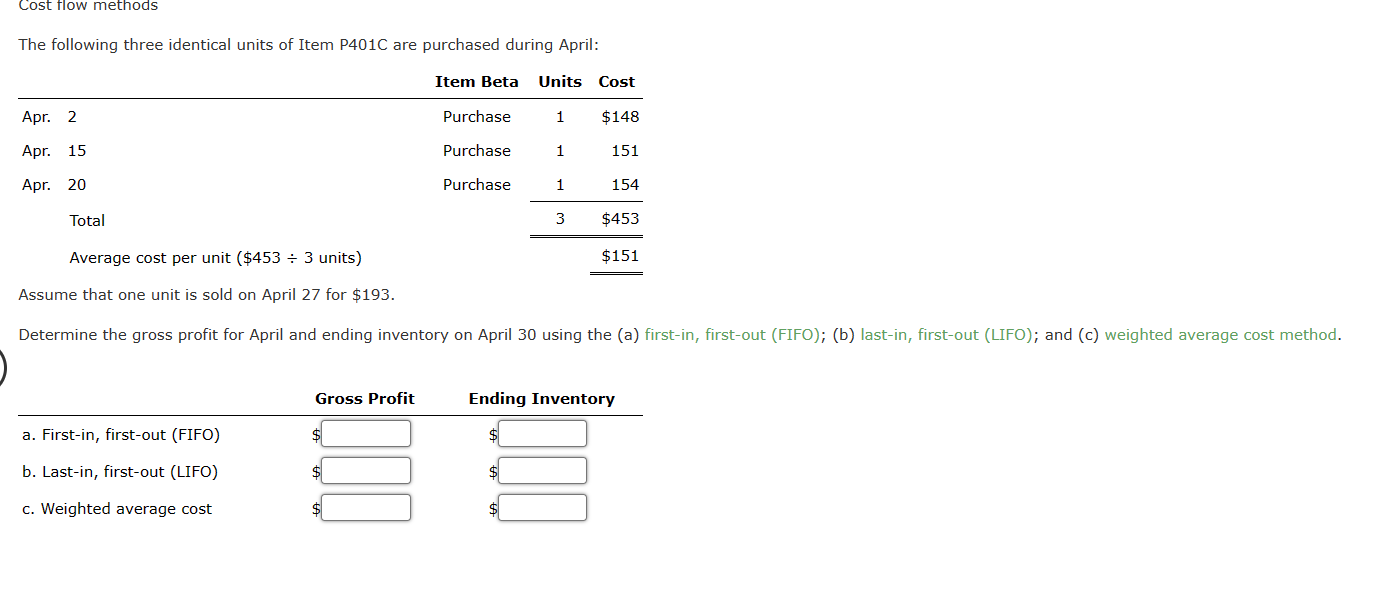The width and height of the screenshot is (1374, 595).
Task: Click the Cost flow methods heading
Action: pyautogui.click(x=86, y=6)
